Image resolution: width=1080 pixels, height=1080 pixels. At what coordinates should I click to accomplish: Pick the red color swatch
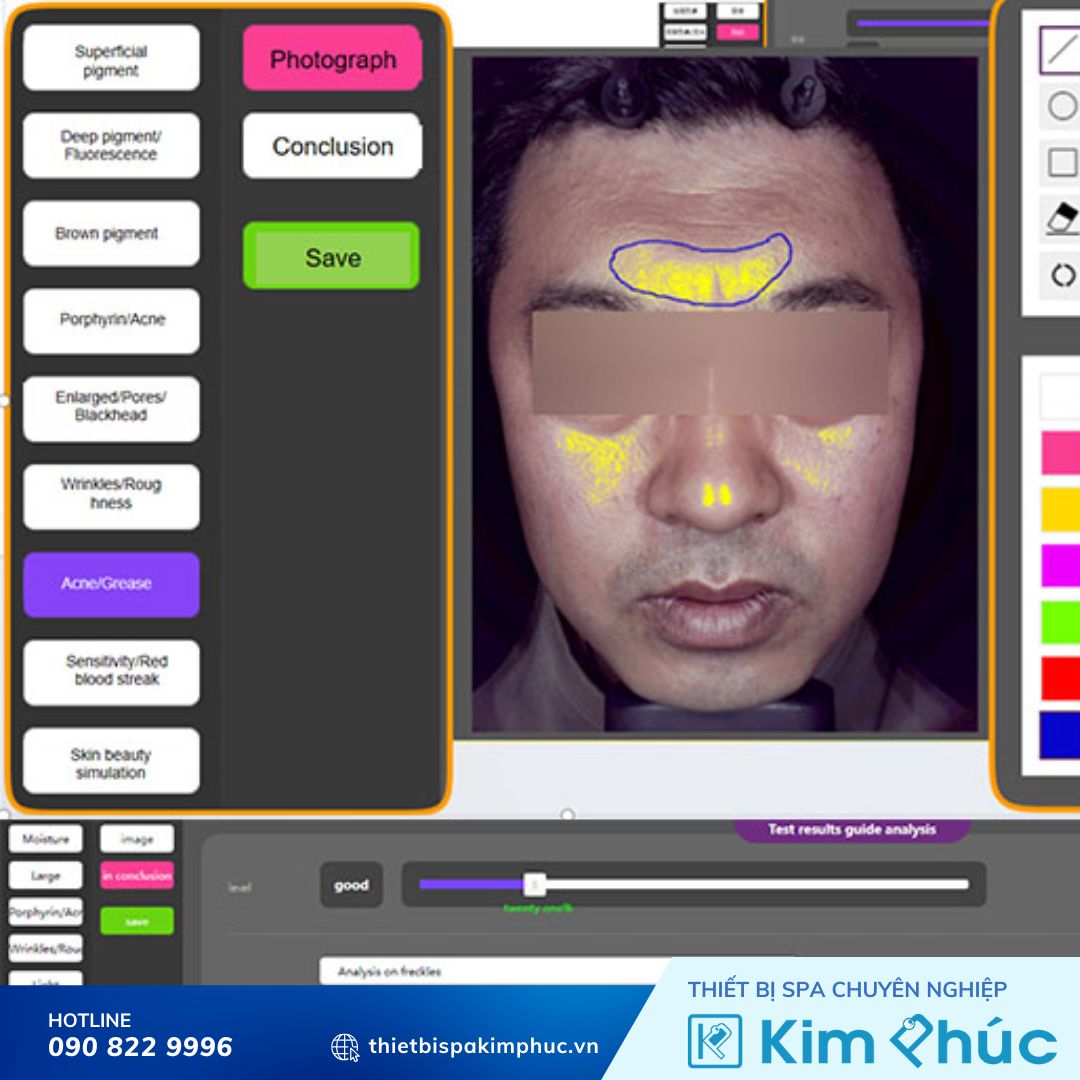[x=1060, y=678]
